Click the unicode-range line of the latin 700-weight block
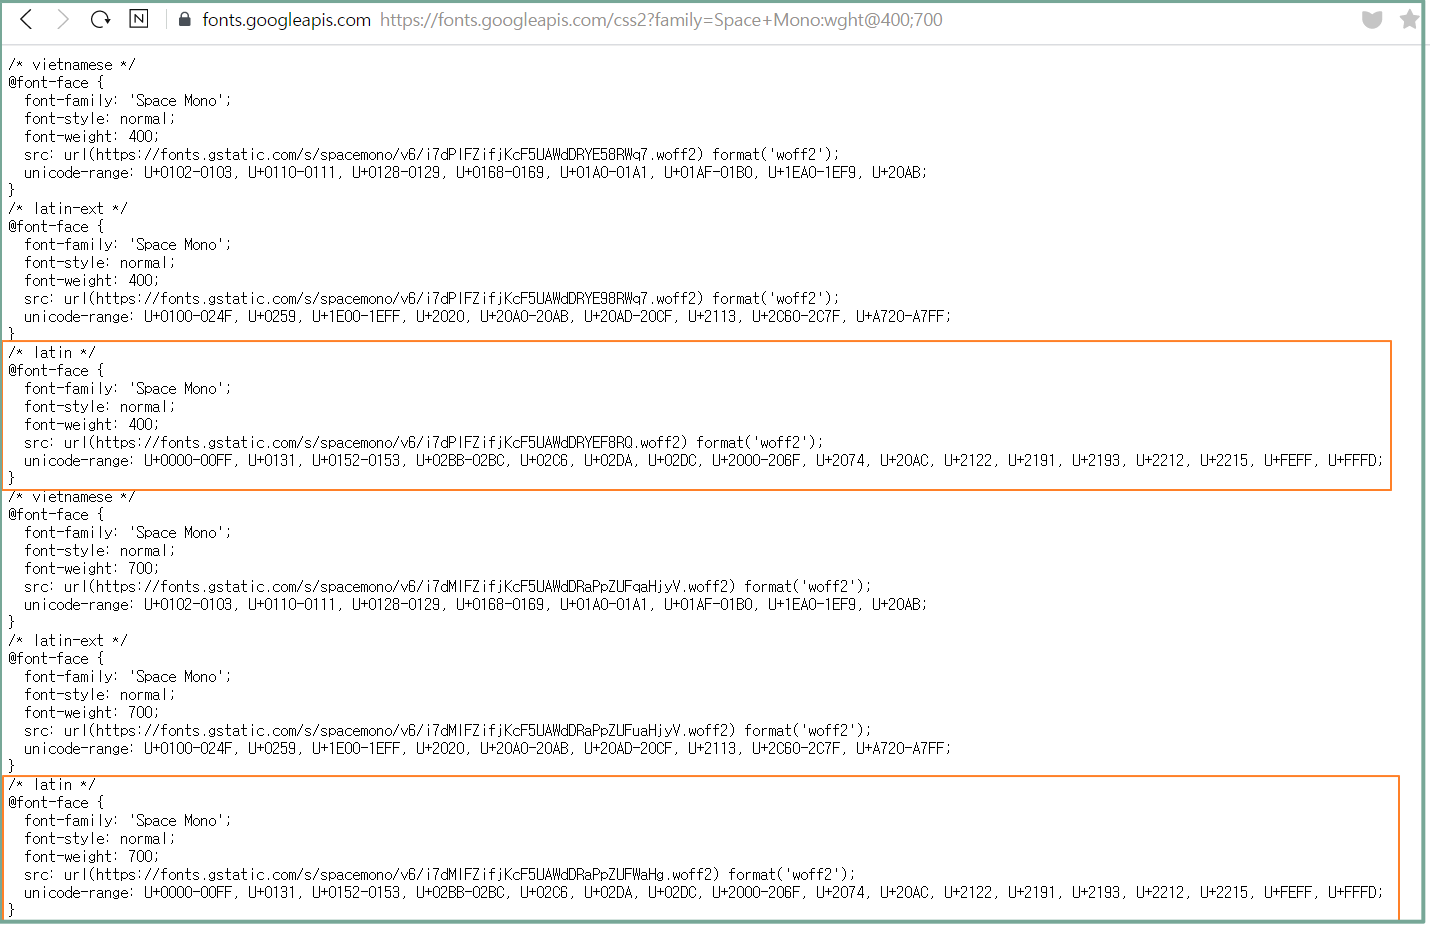This screenshot has height=925, width=1430. (x=704, y=893)
